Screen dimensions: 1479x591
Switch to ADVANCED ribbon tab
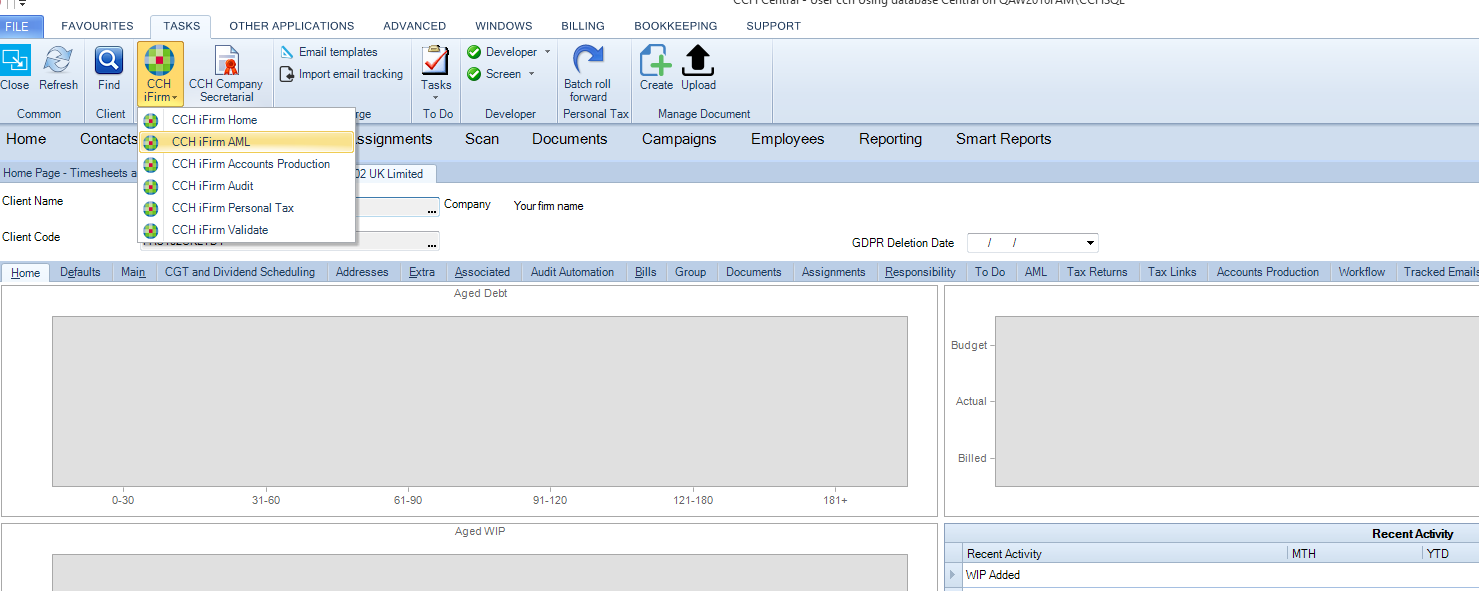click(414, 26)
